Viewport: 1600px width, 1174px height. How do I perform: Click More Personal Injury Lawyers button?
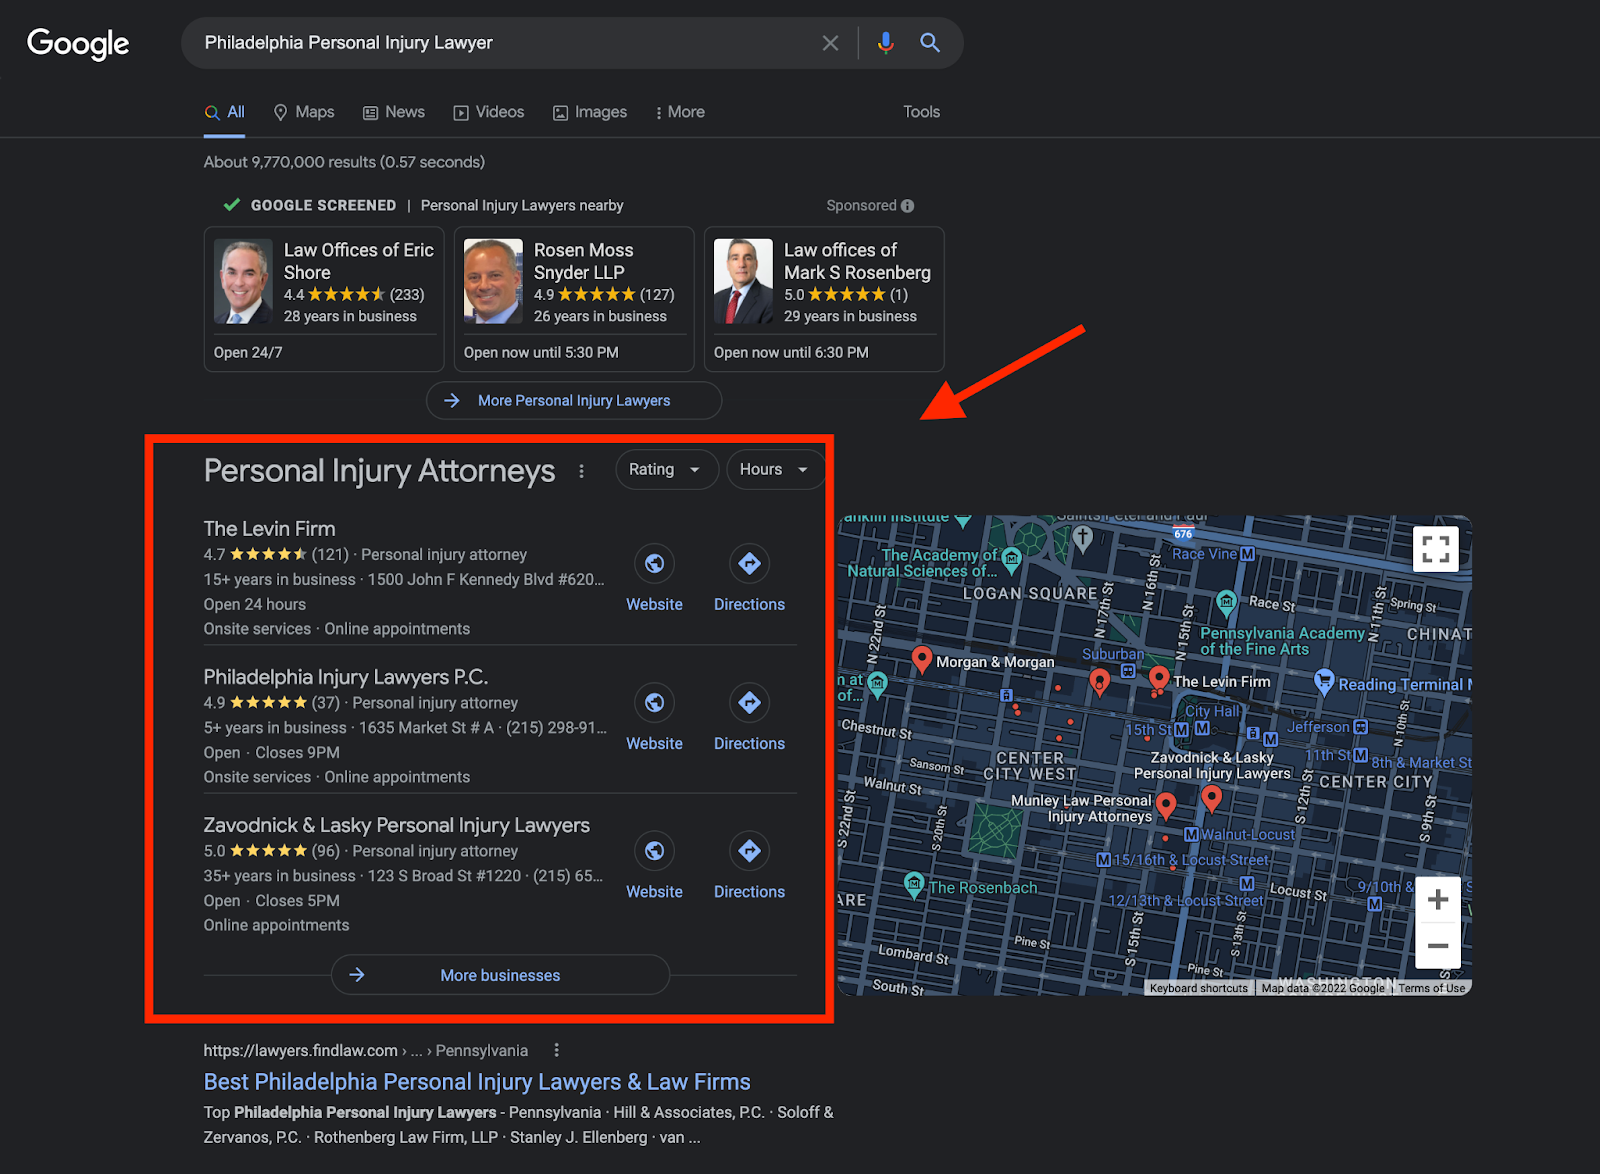pyautogui.click(x=574, y=400)
